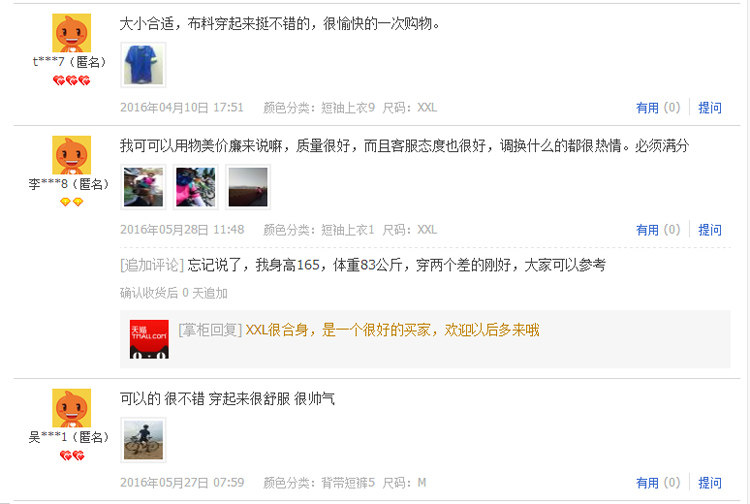
Task: Click 提问 on 吴***1's review
Action: pyautogui.click(x=710, y=483)
